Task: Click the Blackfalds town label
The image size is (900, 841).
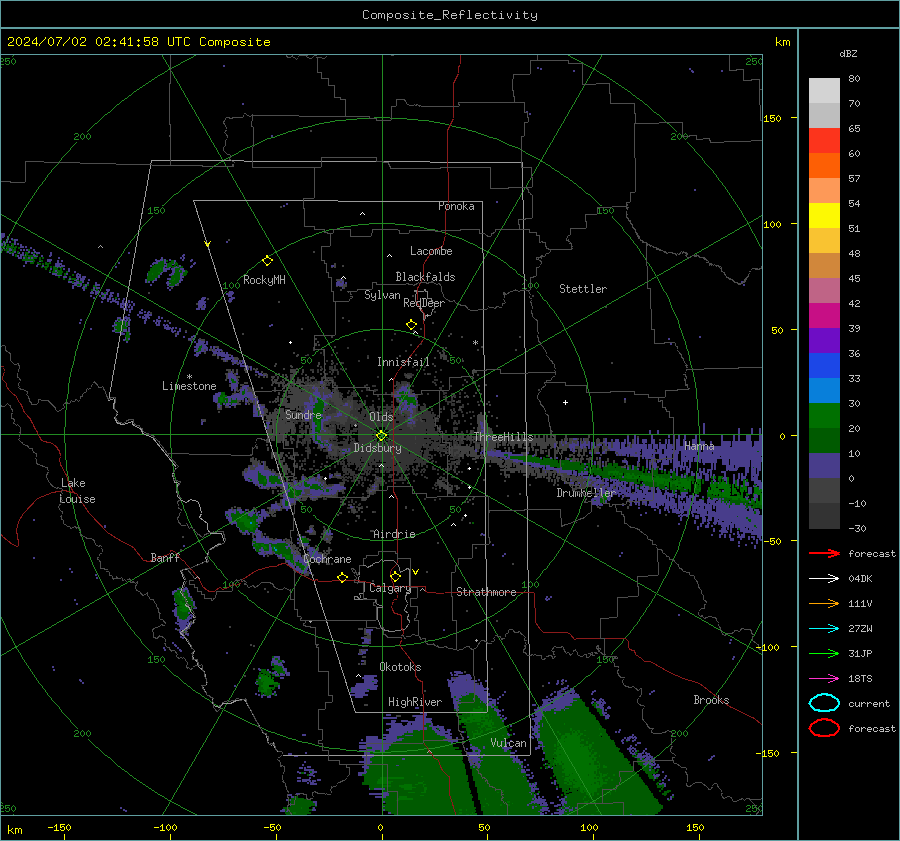Action: 425,277
